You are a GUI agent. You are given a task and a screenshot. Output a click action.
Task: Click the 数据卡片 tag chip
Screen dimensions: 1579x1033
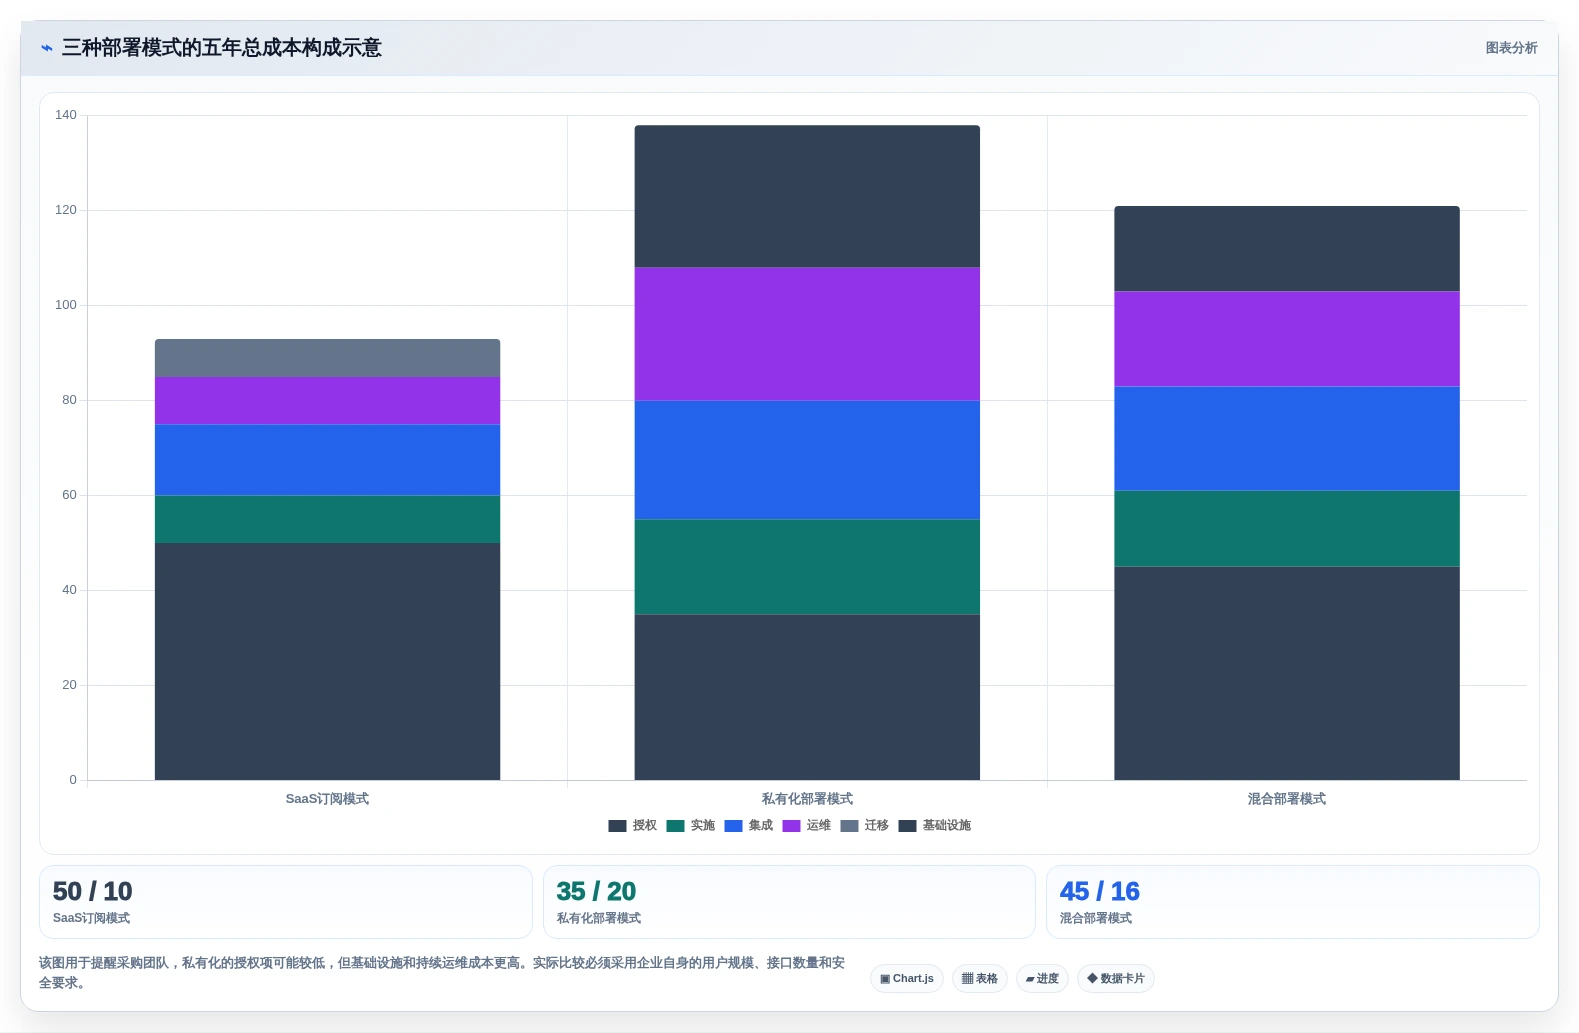pos(1116,978)
